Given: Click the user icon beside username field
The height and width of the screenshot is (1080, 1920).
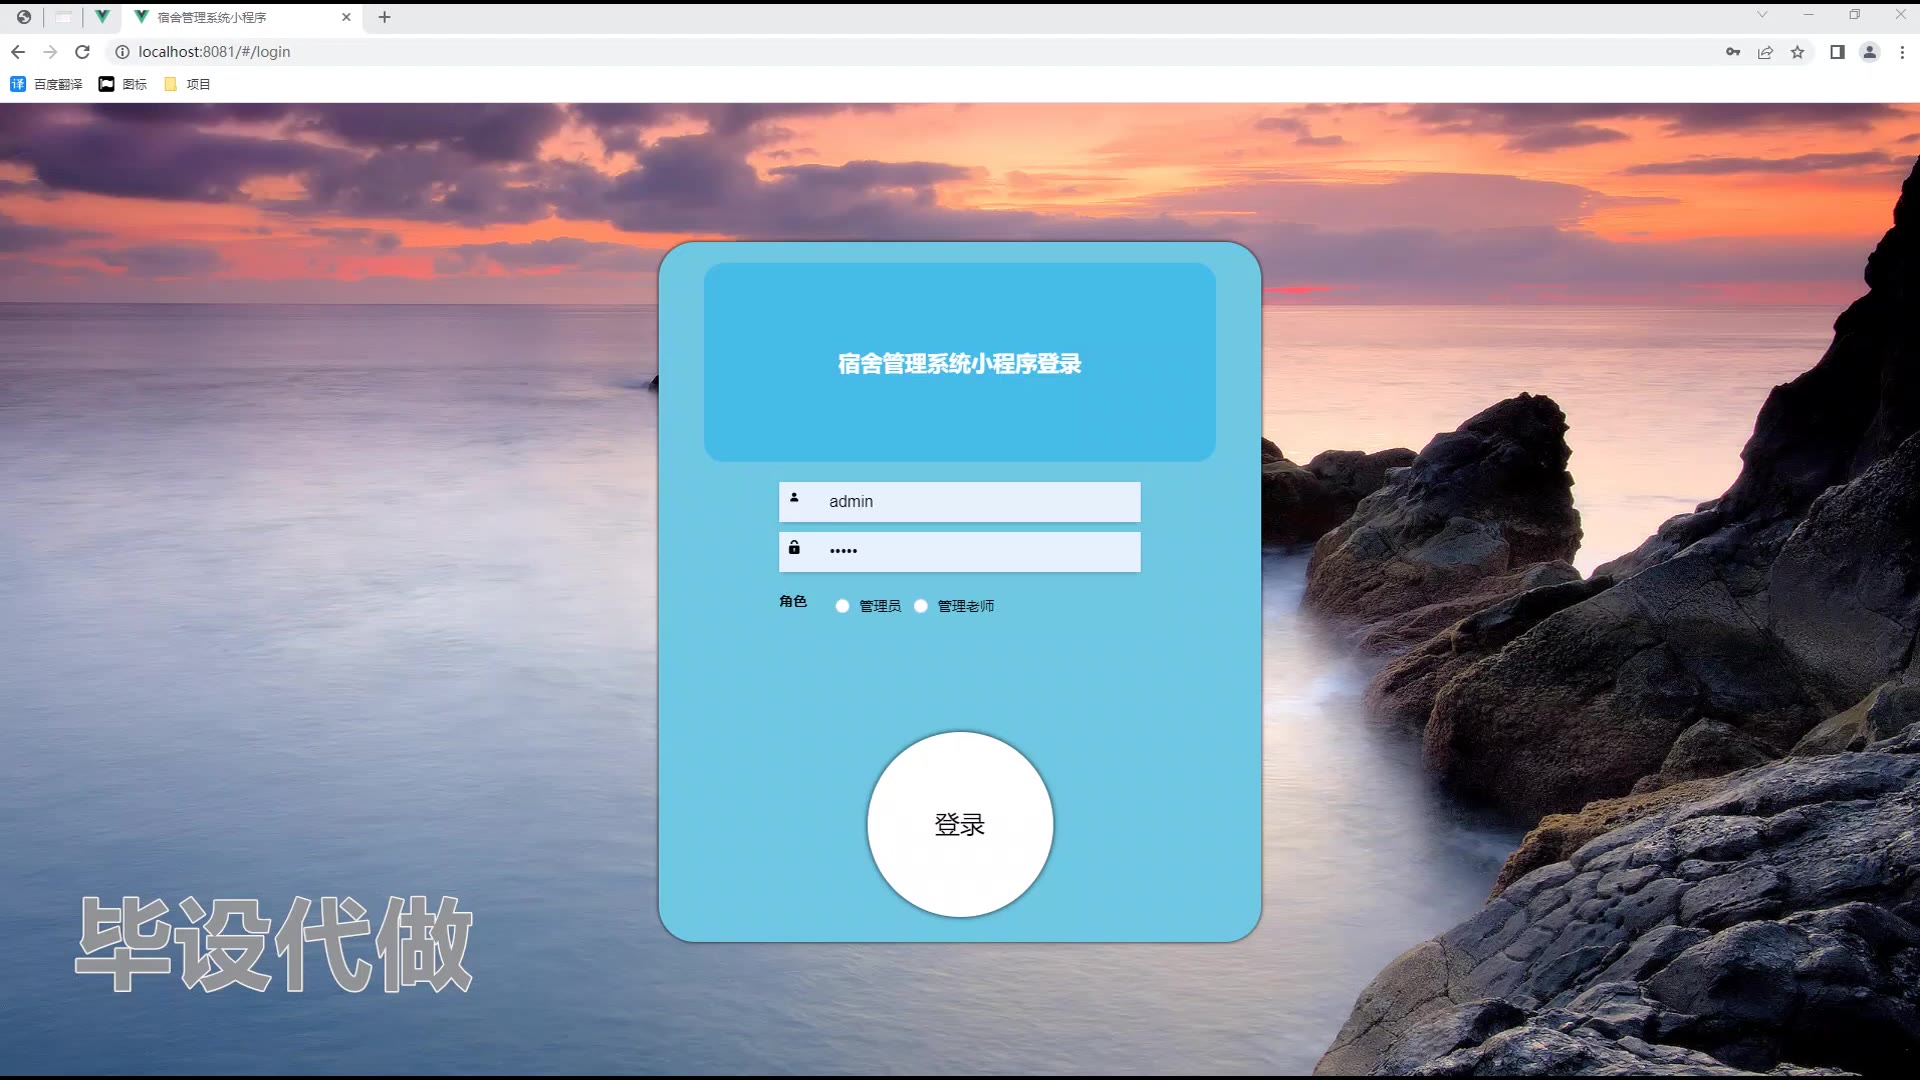Looking at the screenshot, I should pos(794,497).
